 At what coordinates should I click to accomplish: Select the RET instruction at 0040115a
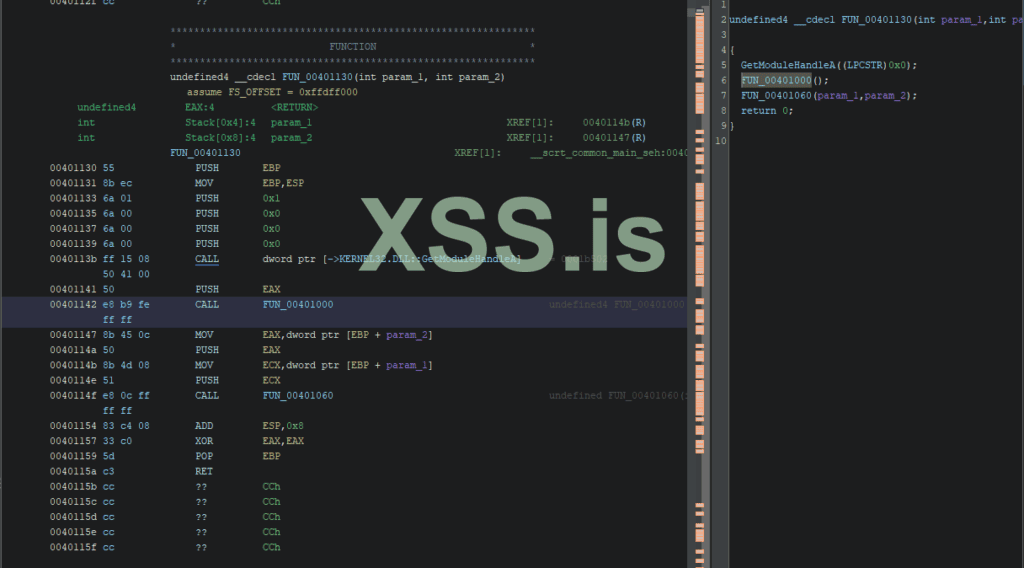pos(204,471)
